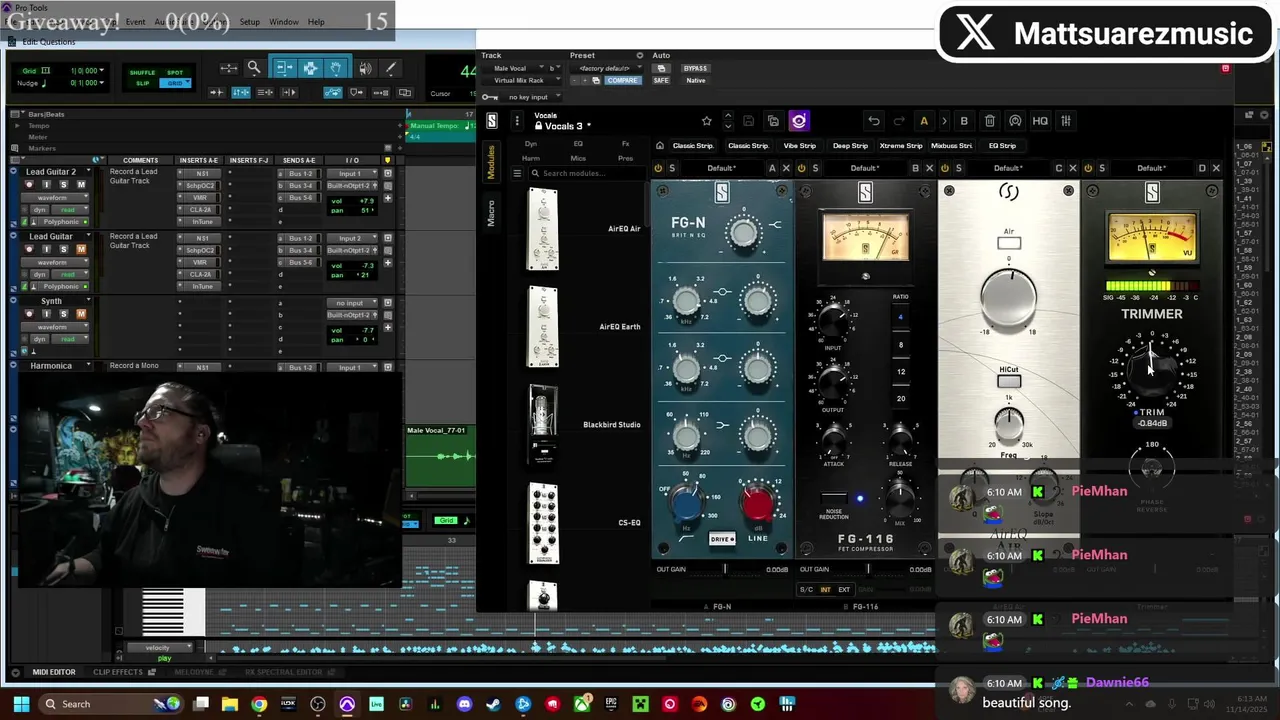The width and height of the screenshot is (1280, 720).
Task: Switch to the Clip Effects tab
Action: click(118, 672)
